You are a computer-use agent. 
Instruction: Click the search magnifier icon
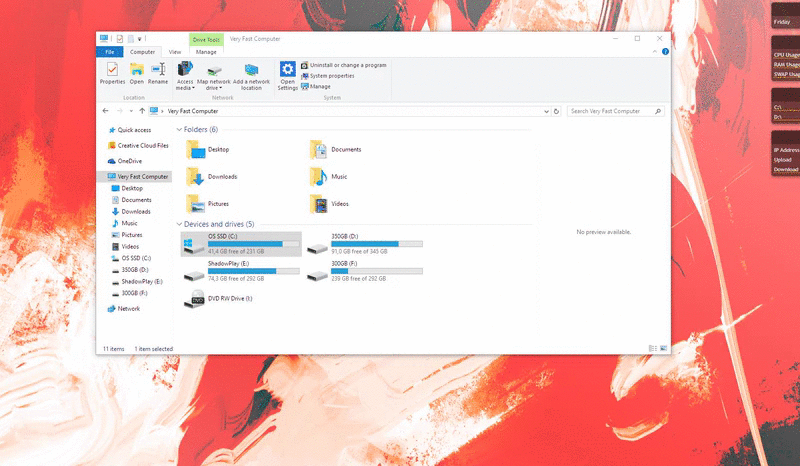click(x=658, y=111)
